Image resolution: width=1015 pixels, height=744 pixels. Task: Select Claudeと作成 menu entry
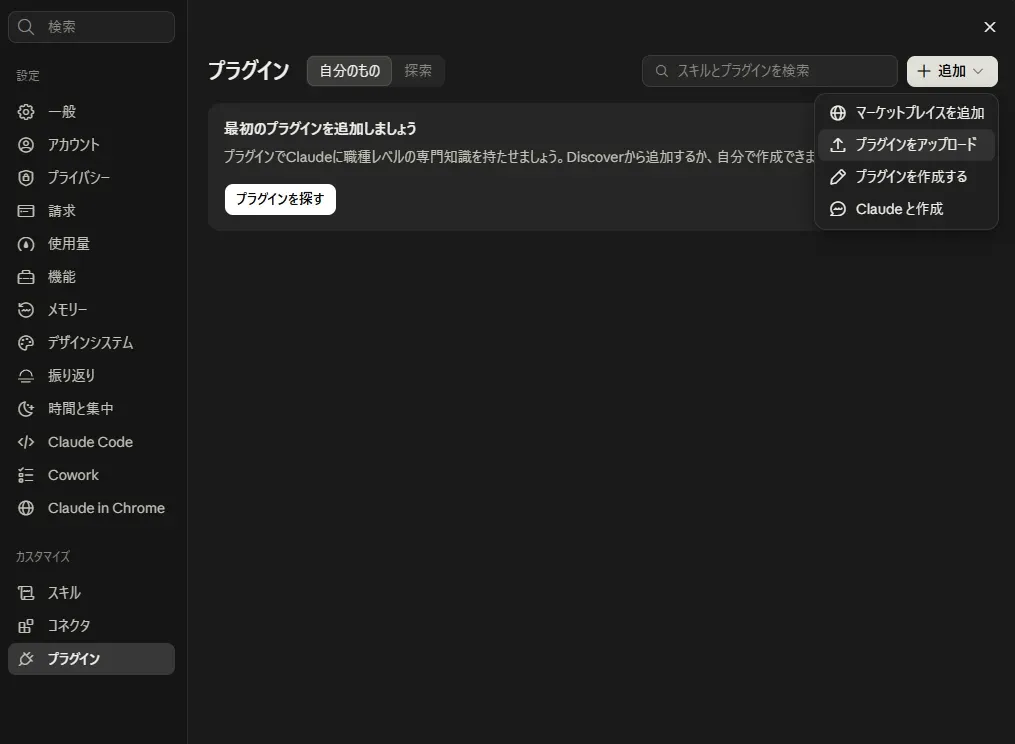click(906, 209)
